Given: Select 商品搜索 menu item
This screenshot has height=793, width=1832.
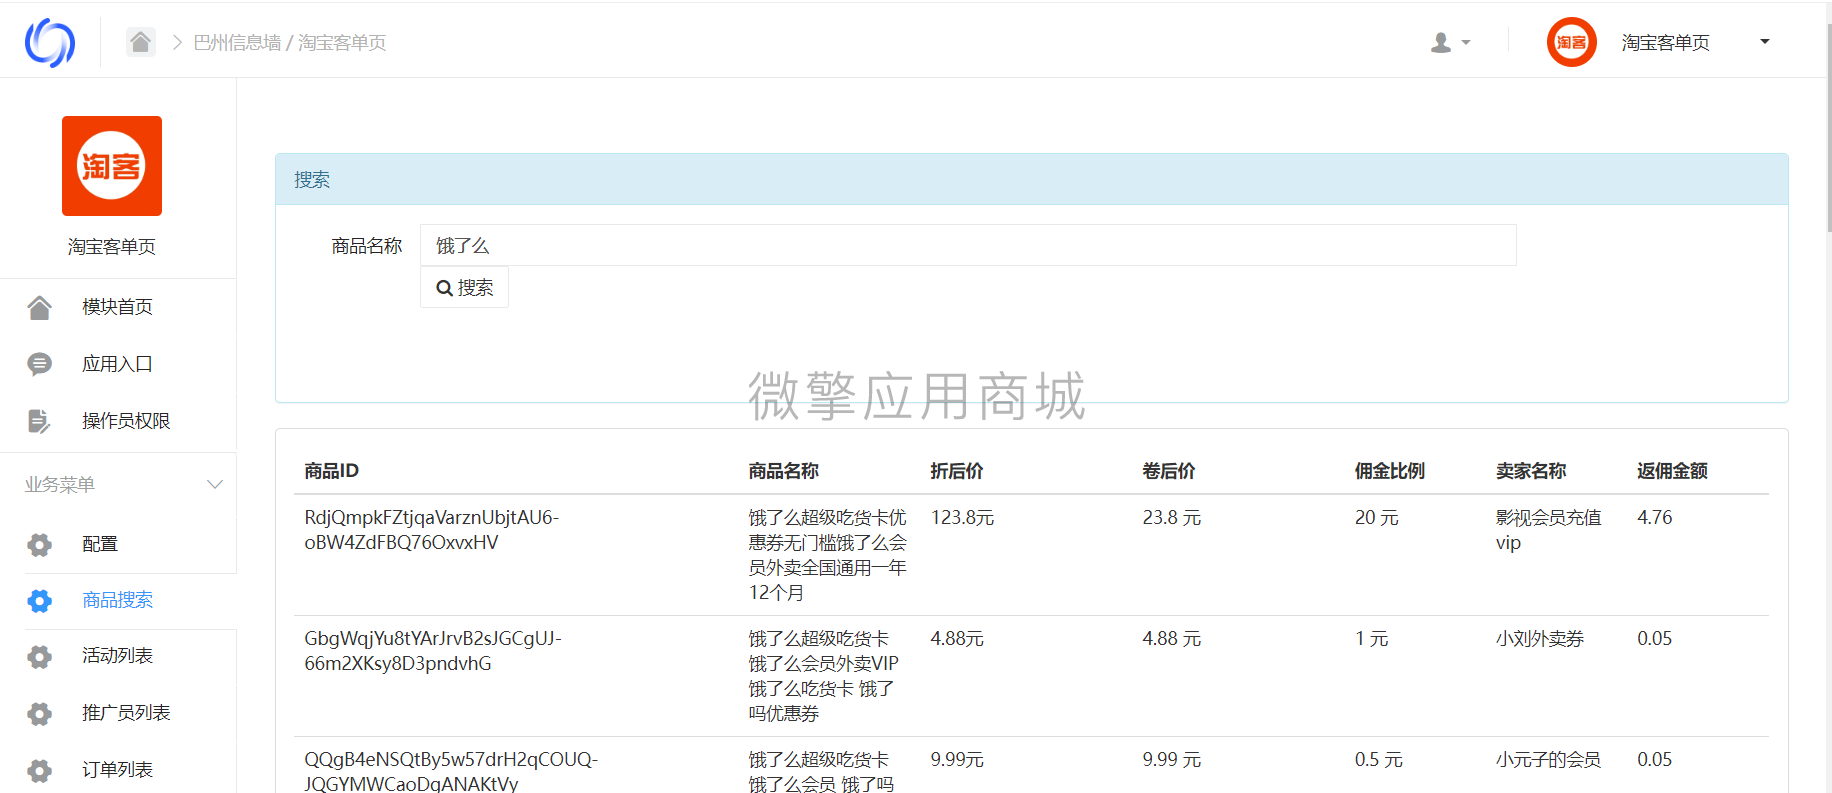Looking at the screenshot, I should coord(117,600).
